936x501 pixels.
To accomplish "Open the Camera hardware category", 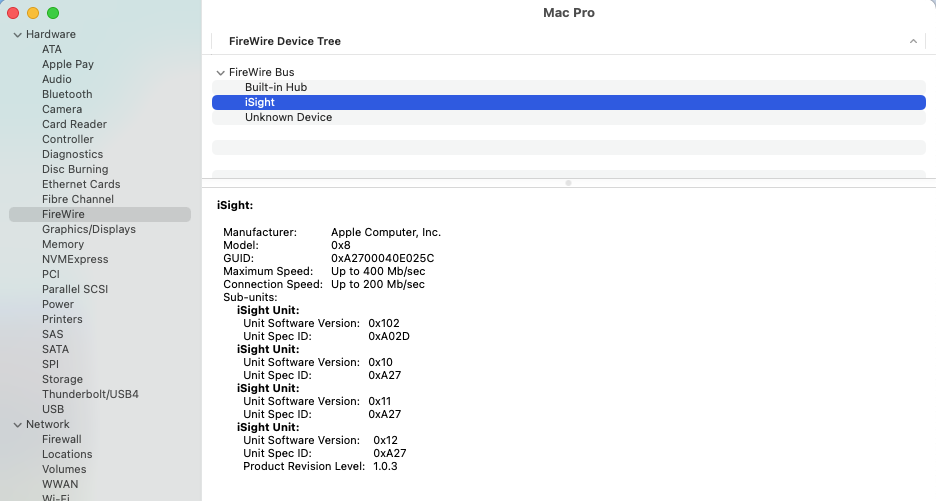I will point(62,109).
